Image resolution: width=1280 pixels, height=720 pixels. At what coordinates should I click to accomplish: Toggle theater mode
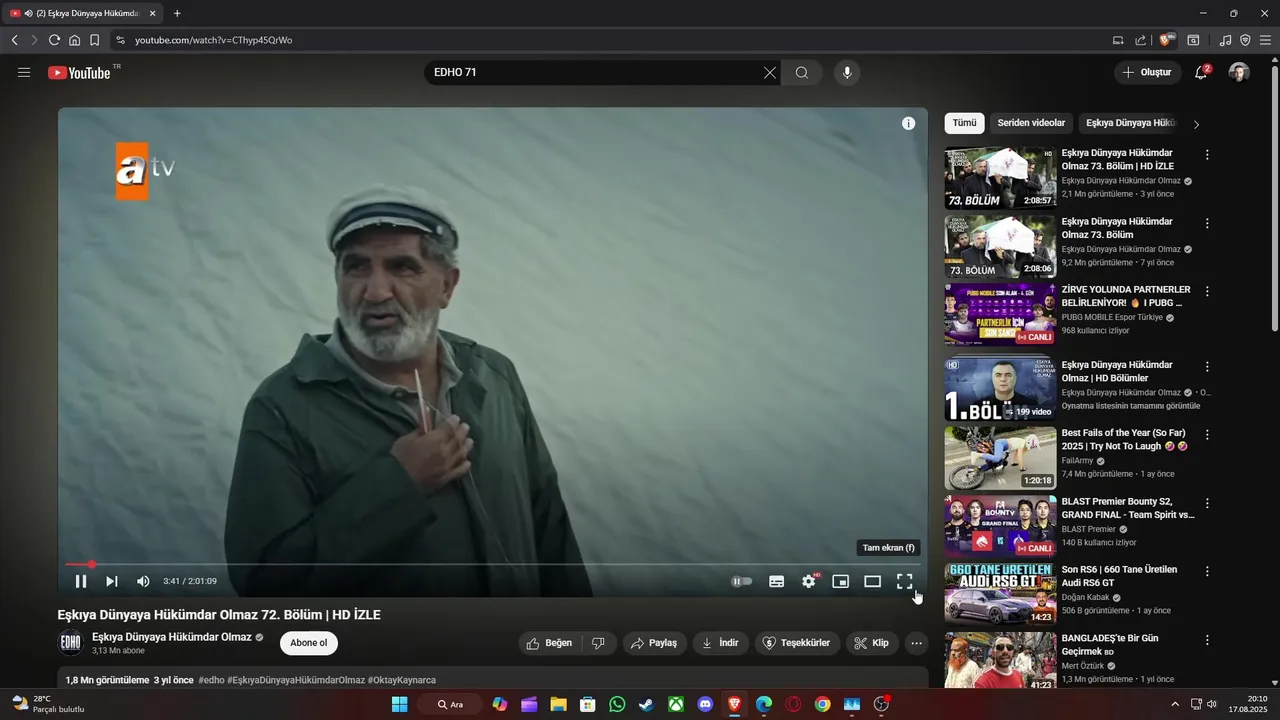[x=873, y=581]
